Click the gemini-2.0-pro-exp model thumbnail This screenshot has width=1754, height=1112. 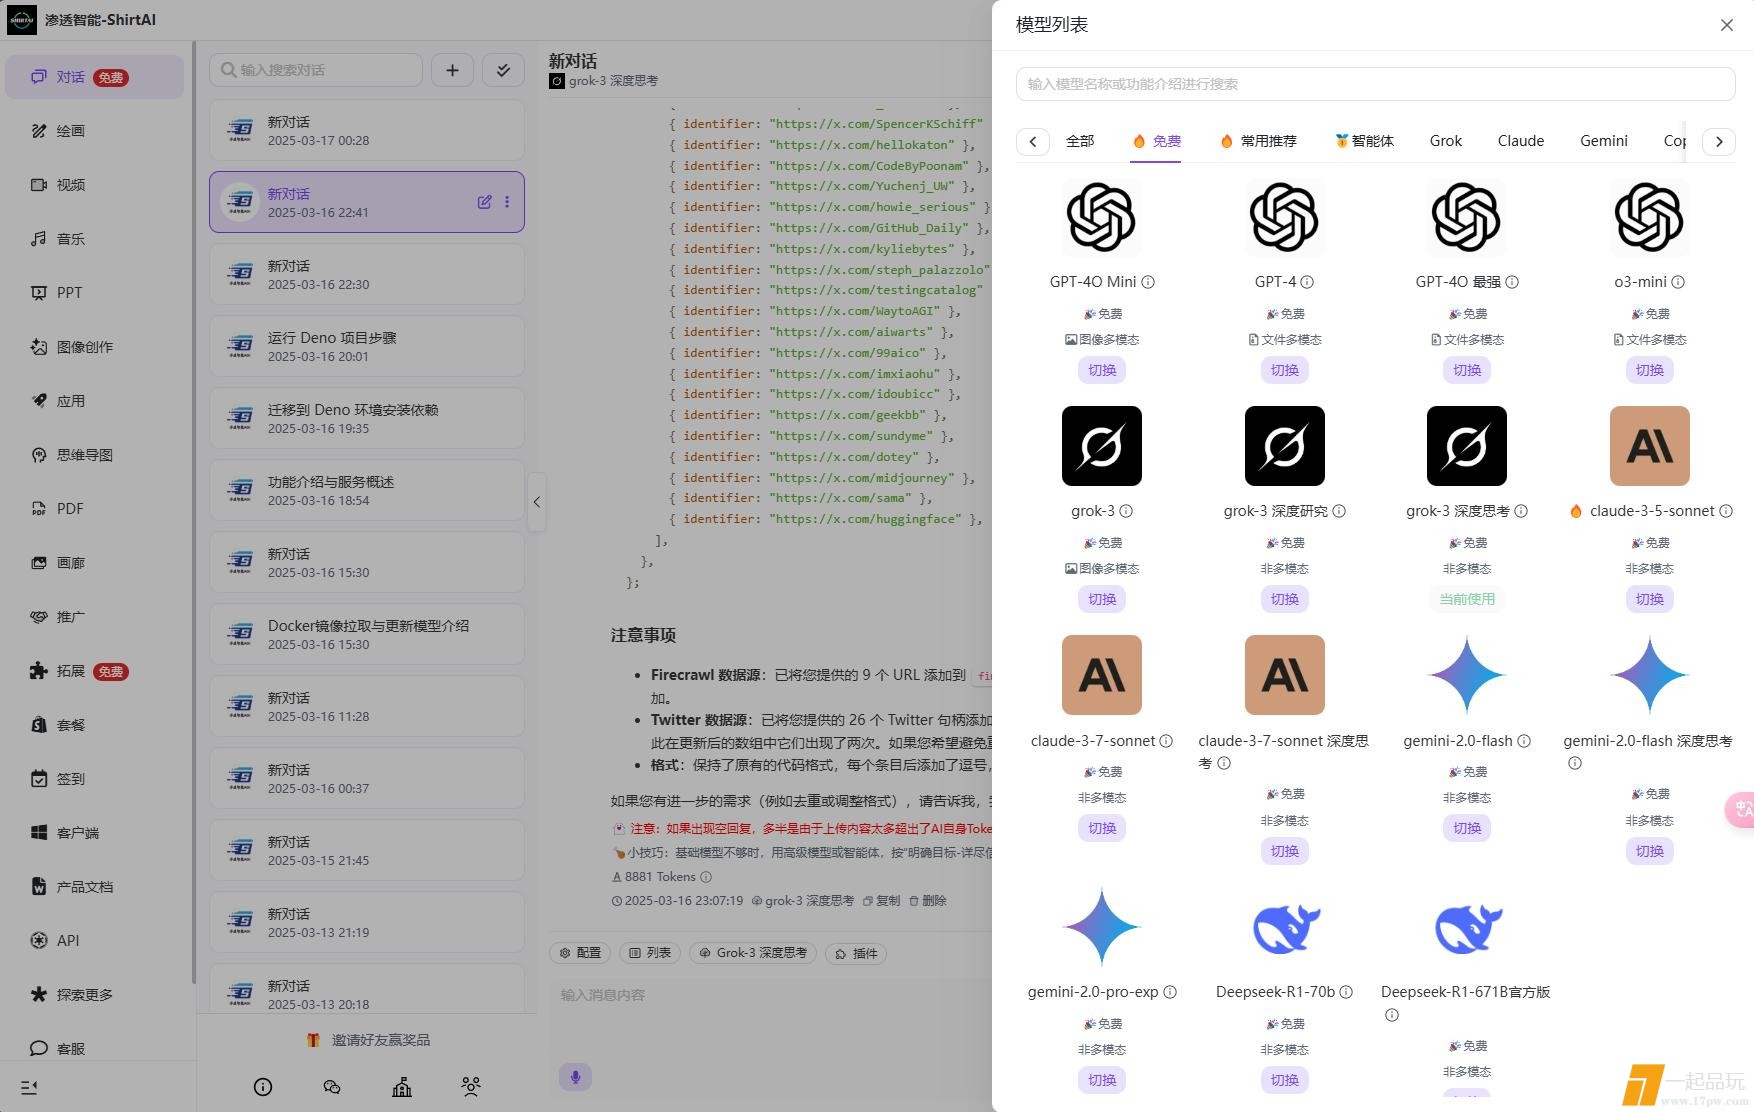pos(1102,927)
